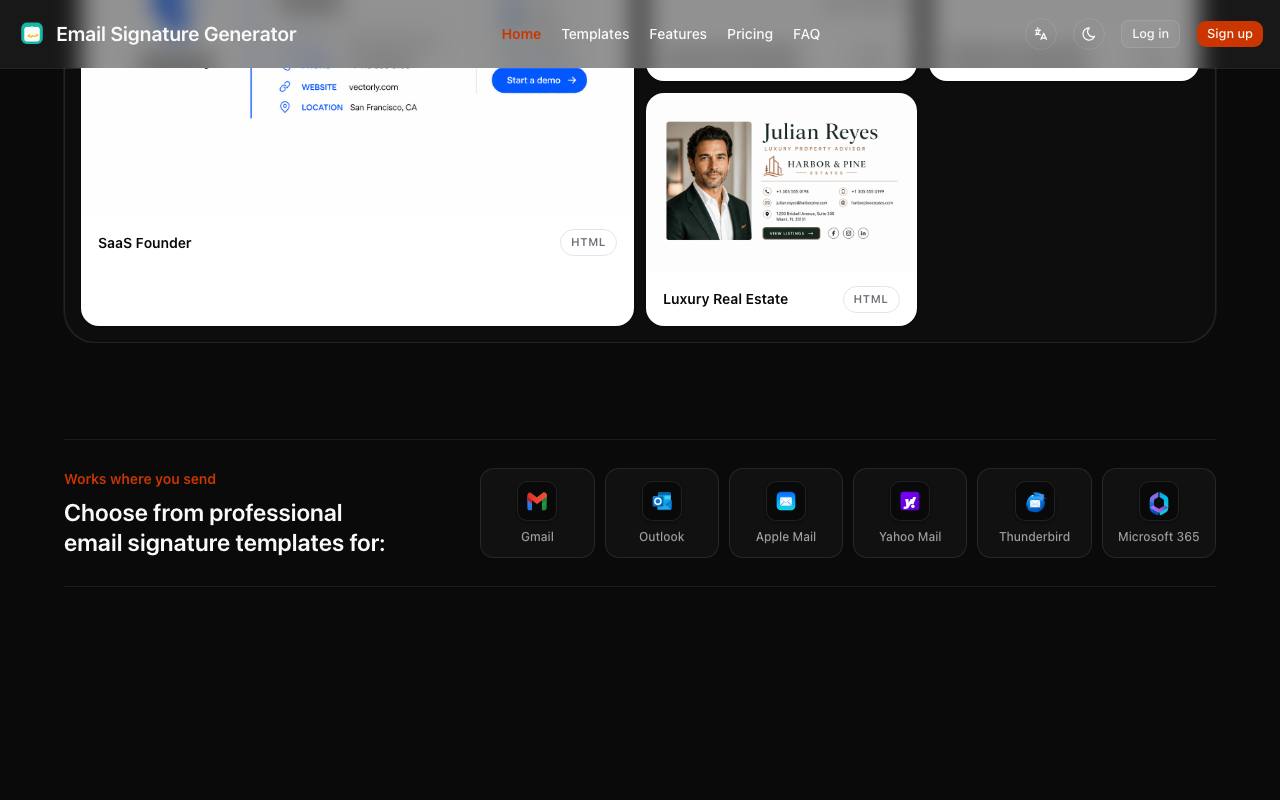Viewport: 1280px width, 800px height.
Task: Select the HTML badge on Luxury Real Estate
Action: pyautogui.click(x=871, y=299)
